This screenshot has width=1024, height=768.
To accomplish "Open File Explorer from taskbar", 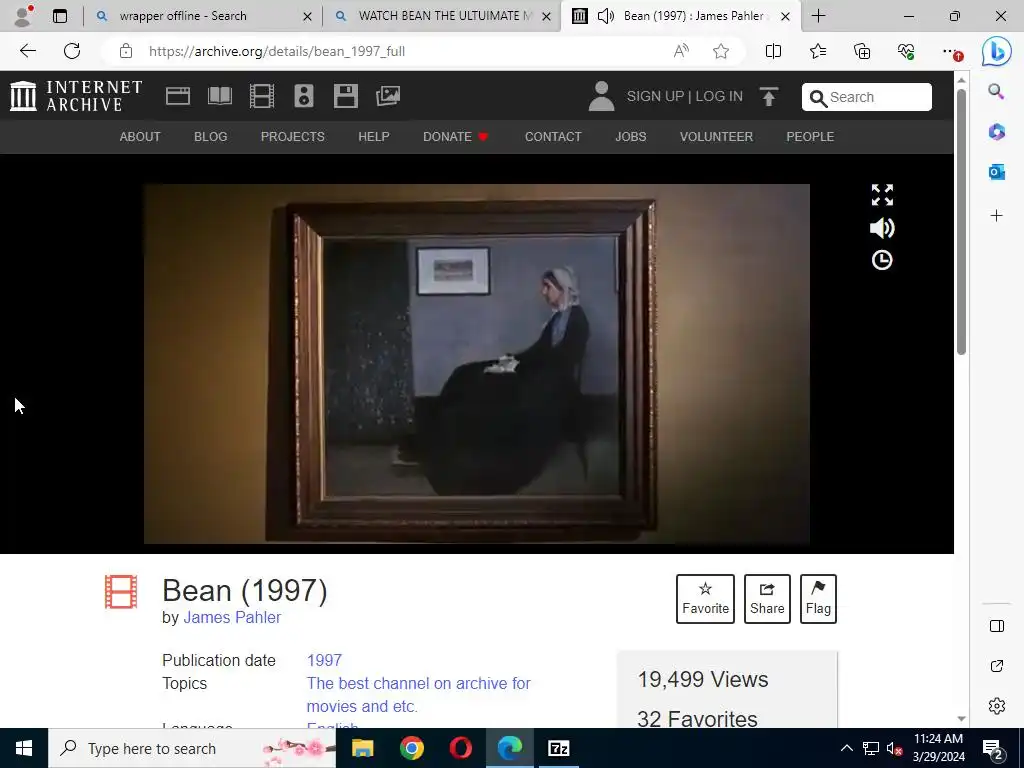I will (x=362, y=748).
